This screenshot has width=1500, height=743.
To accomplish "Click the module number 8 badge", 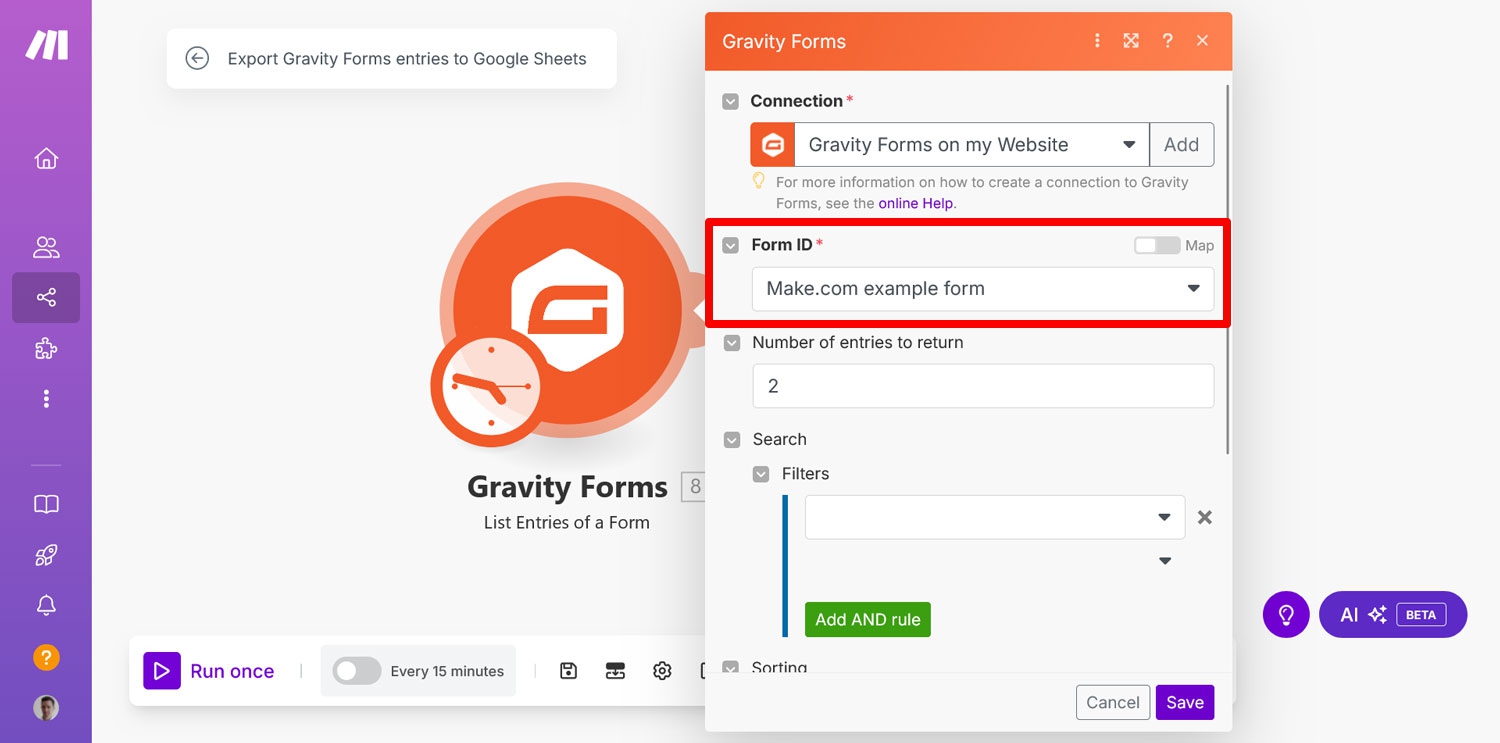I will pyautogui.click(x=693, y=487).
